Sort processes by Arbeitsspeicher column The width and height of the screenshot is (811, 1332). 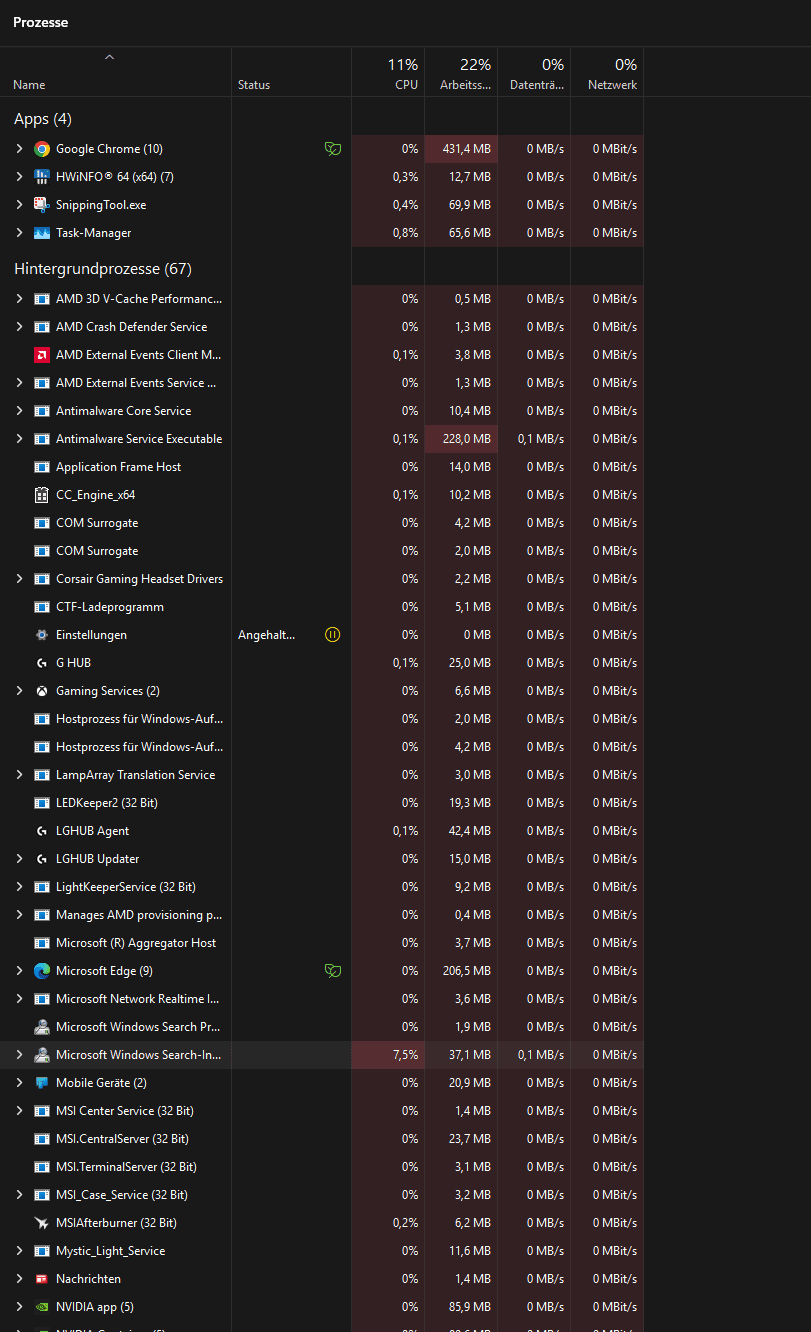461,72
